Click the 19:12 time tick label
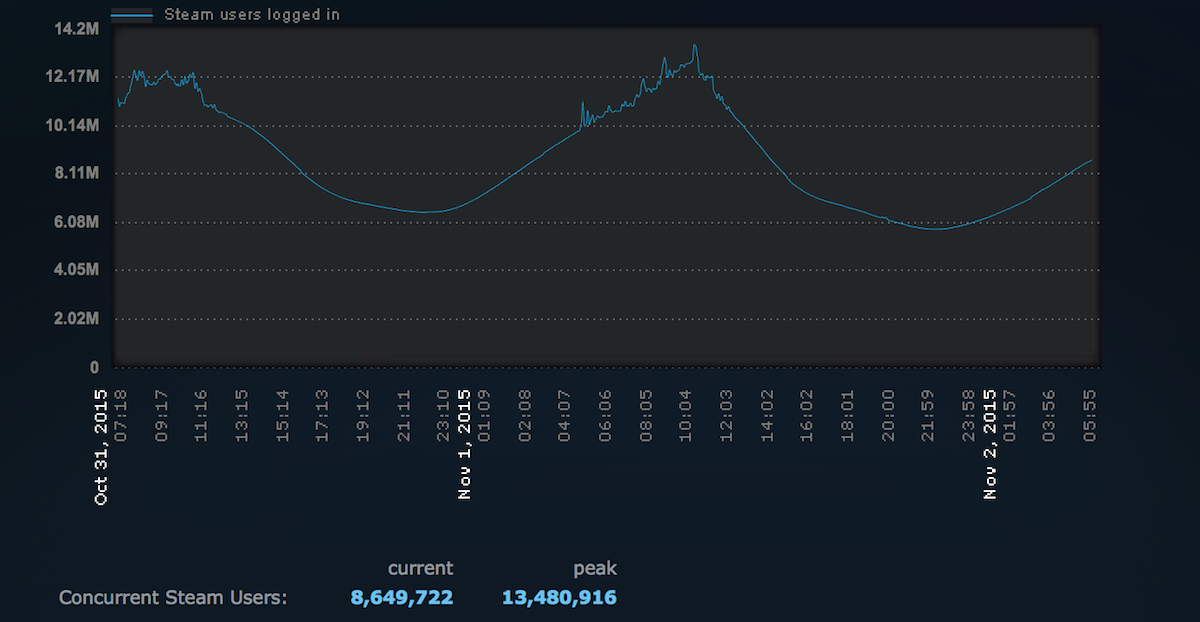The width and height of the screenshot is (1200, 622). (x=363, y=416)
